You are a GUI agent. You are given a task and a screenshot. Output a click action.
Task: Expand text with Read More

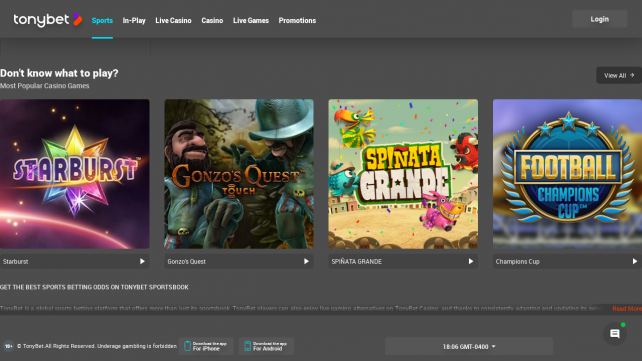627,309
